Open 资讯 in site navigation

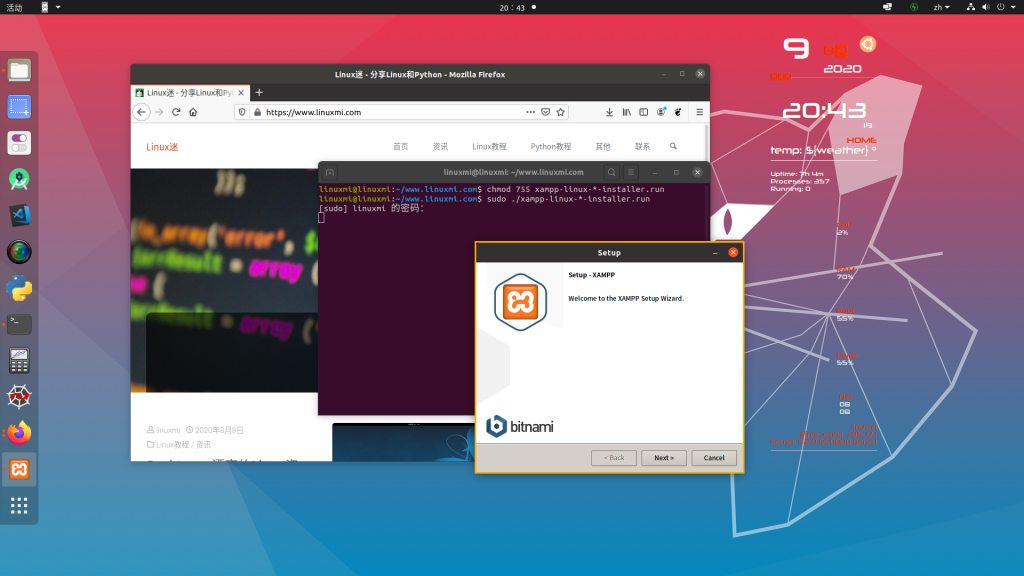coord(440,146)
